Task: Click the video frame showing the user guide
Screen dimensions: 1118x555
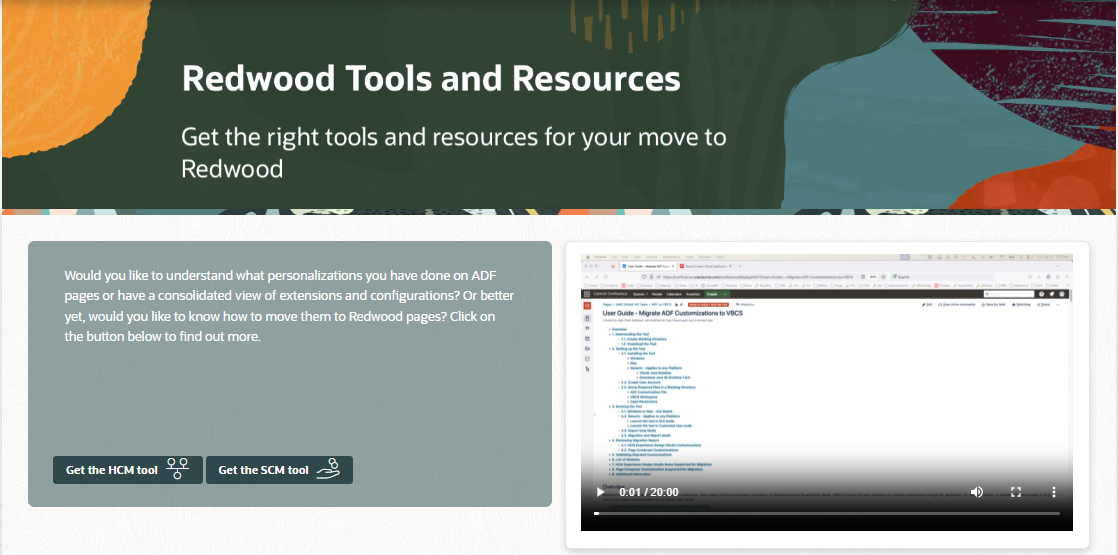Action: pos(826,391)
